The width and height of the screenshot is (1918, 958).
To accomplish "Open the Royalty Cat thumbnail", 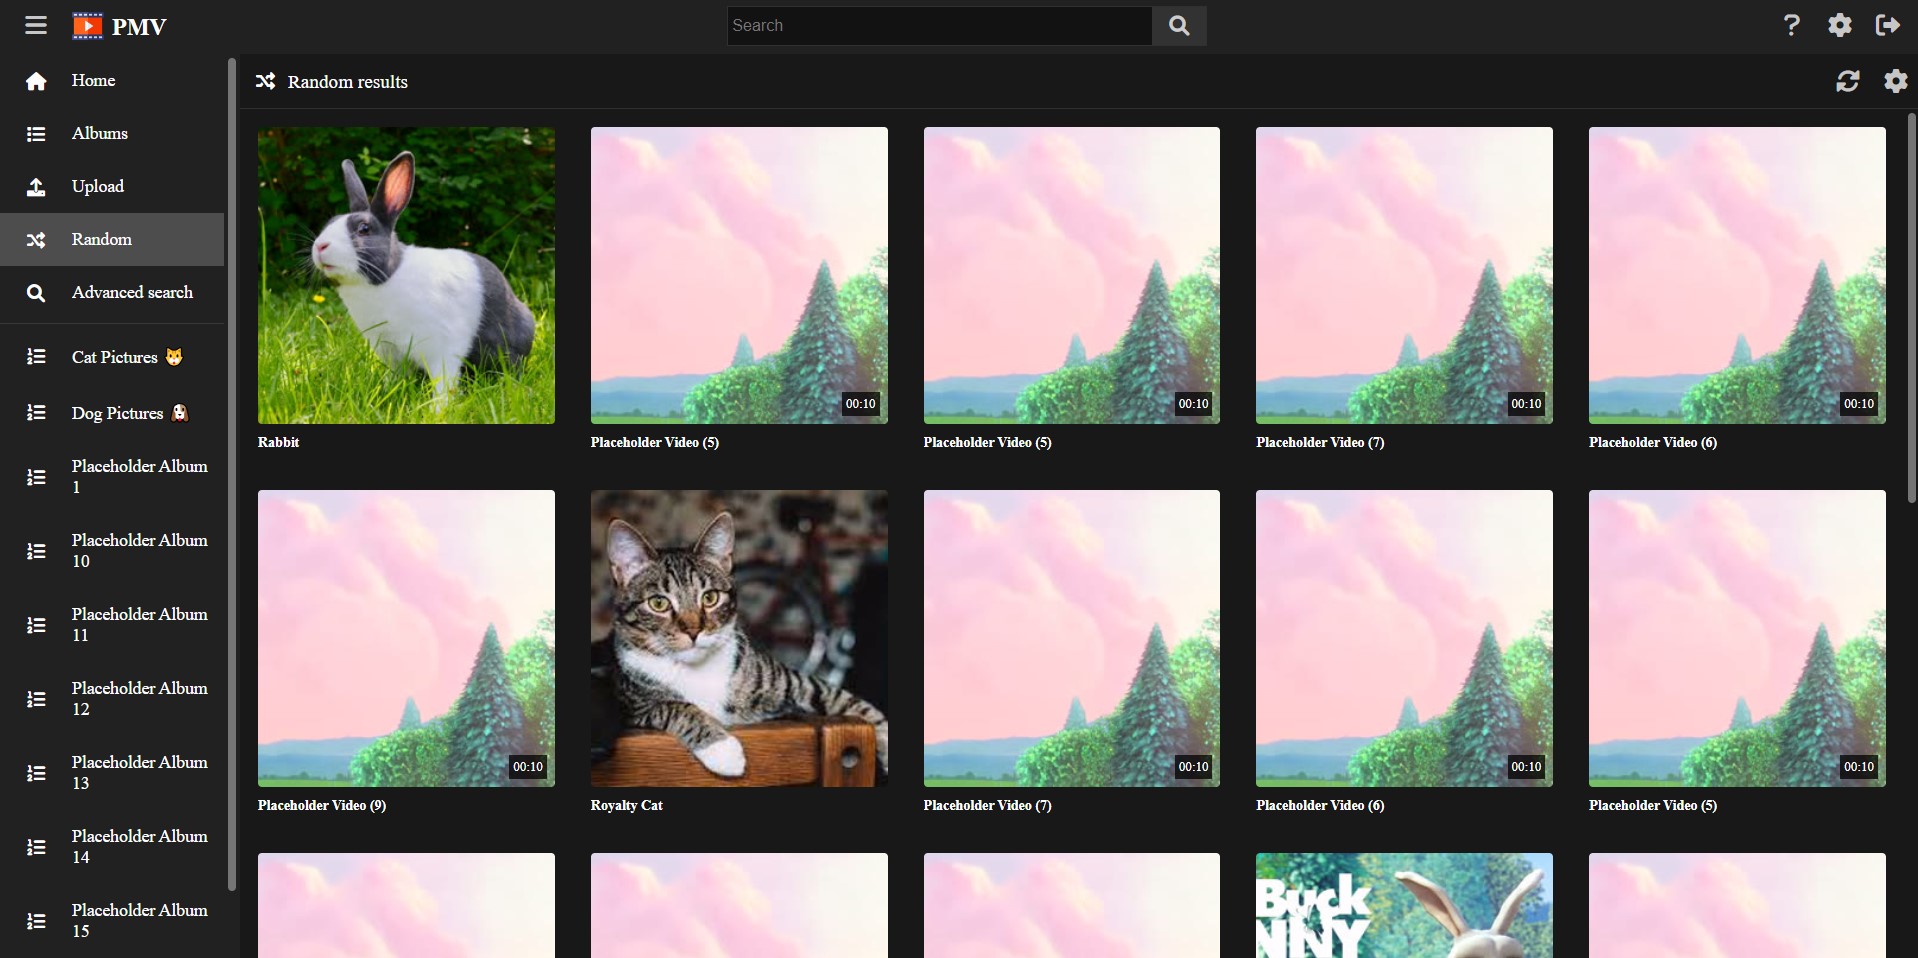I will (x=739, y=638).
